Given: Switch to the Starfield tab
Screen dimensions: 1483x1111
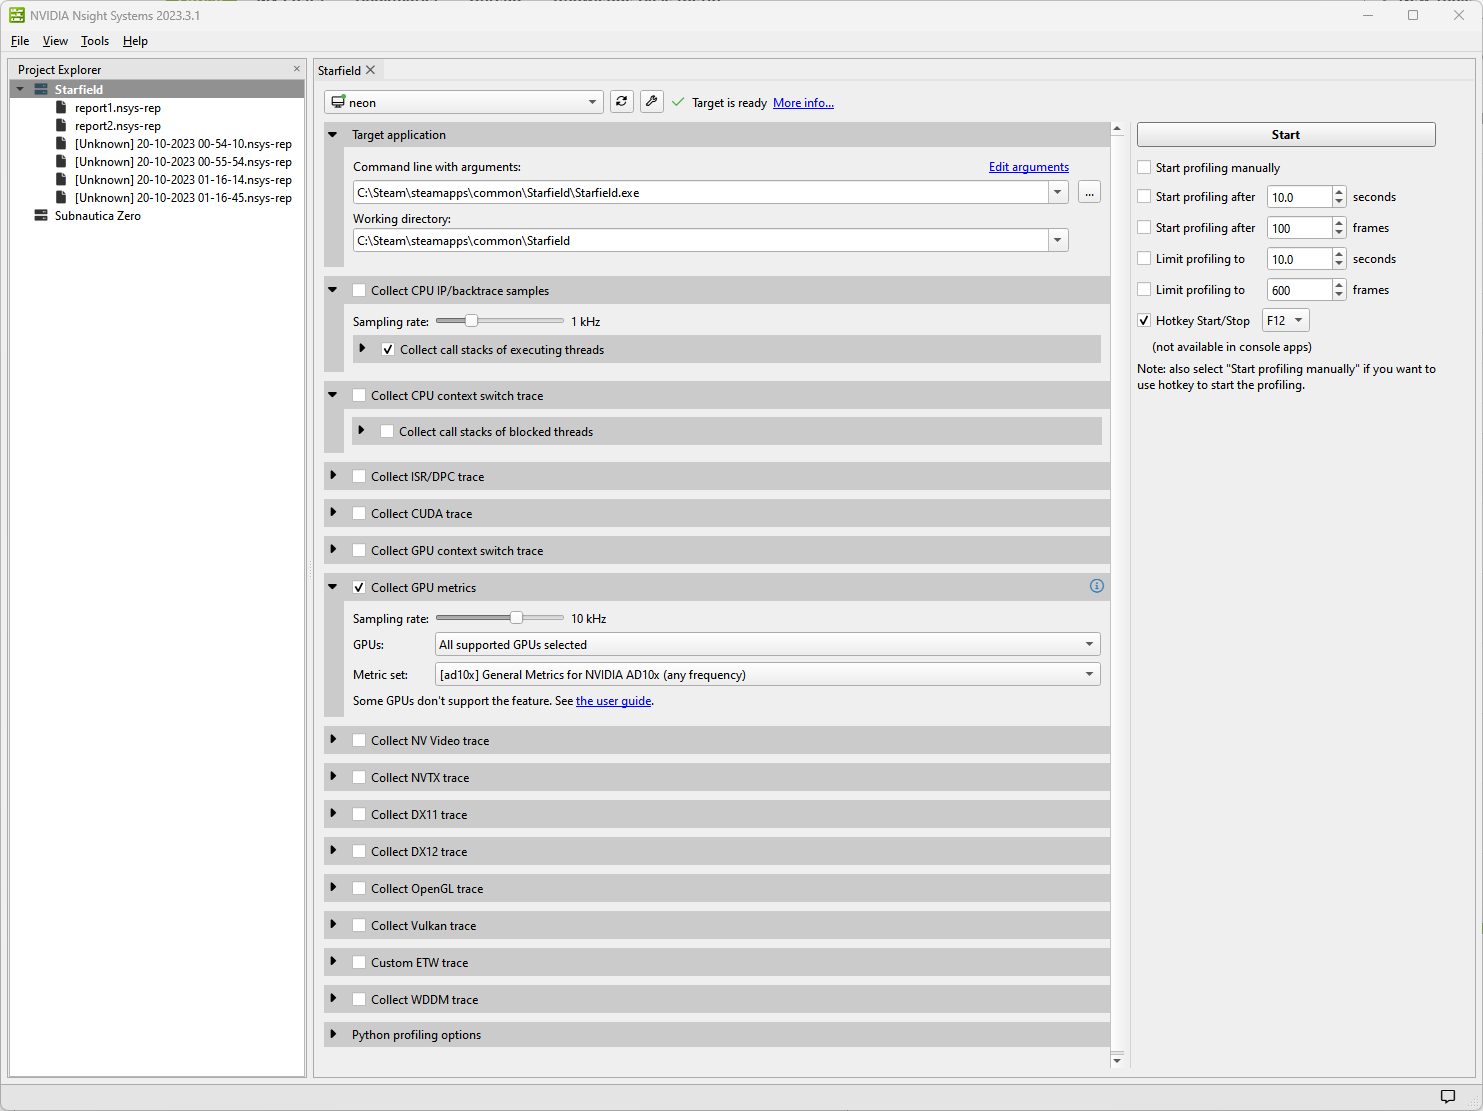Looking at the screenshot, I should (x=340, y=70).
